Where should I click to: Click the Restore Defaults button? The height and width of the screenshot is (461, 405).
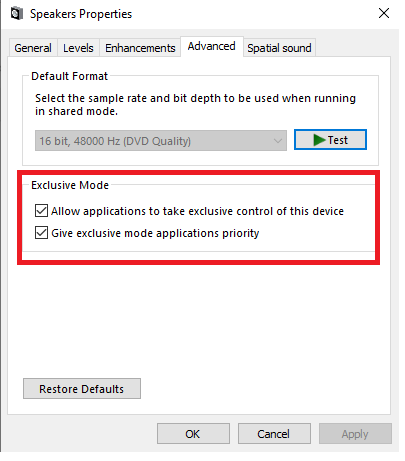(82, 389)
